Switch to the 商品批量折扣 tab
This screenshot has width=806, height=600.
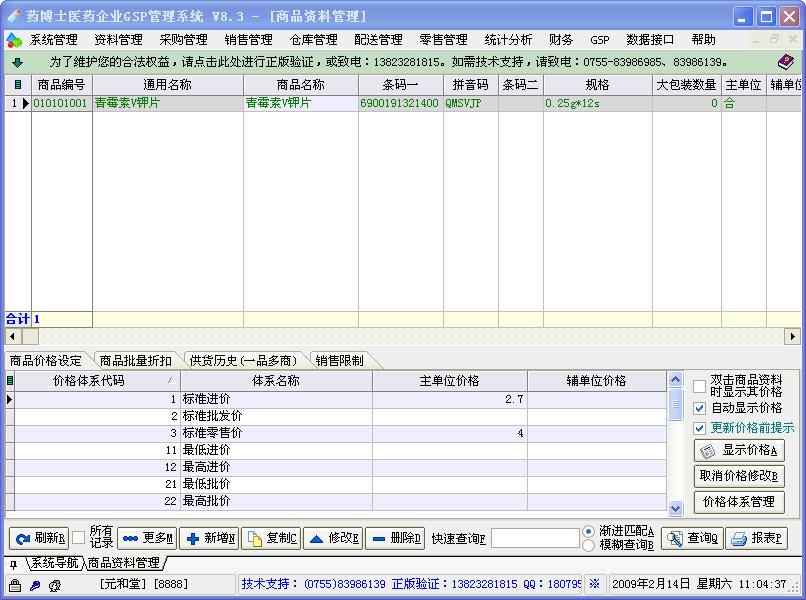pyautogui.click(x=136, y=361)
